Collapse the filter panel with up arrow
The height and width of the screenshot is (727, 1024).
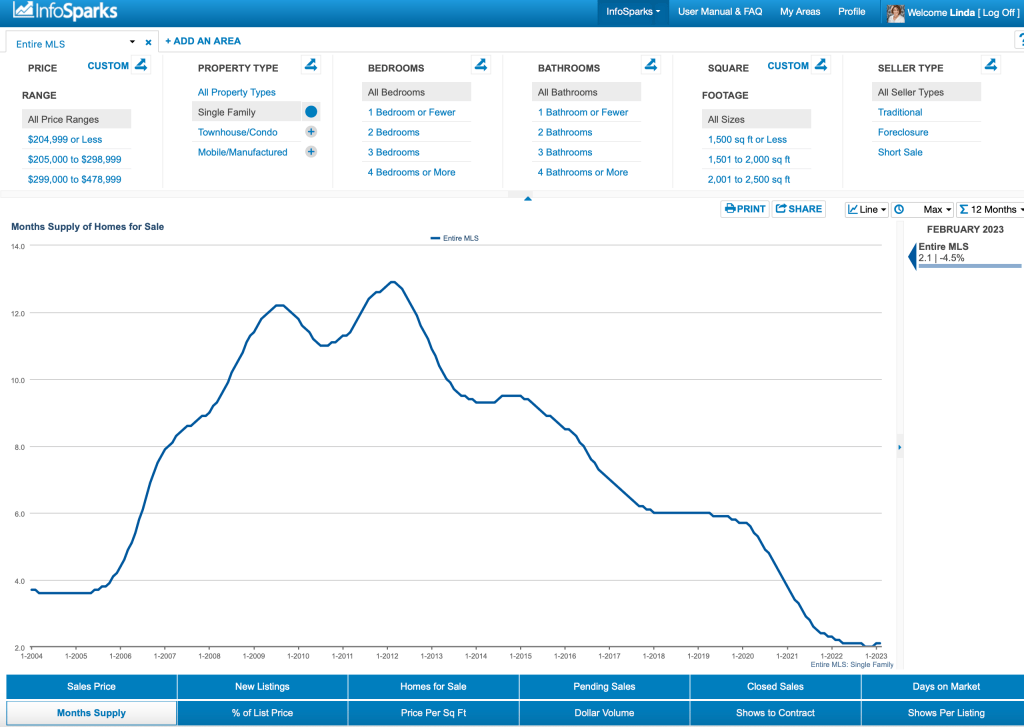tap(528, 198)
